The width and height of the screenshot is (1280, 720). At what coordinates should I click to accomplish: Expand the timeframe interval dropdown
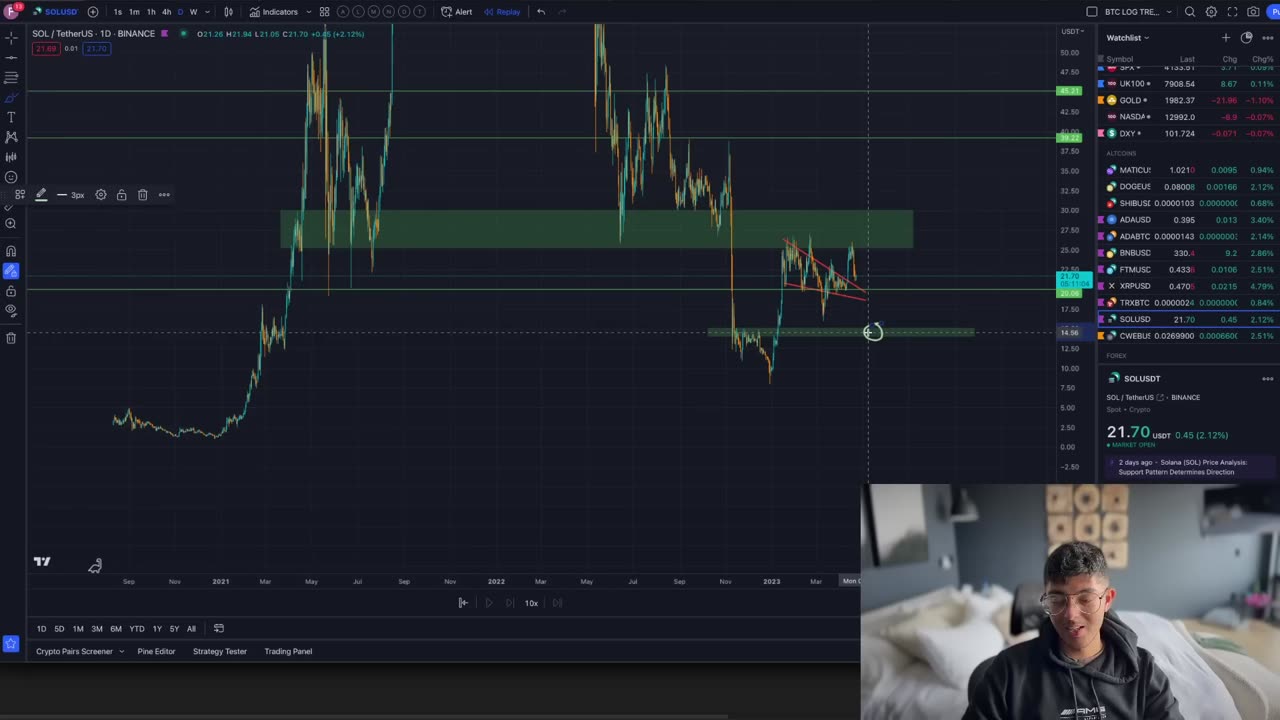[x=207, y=12]
